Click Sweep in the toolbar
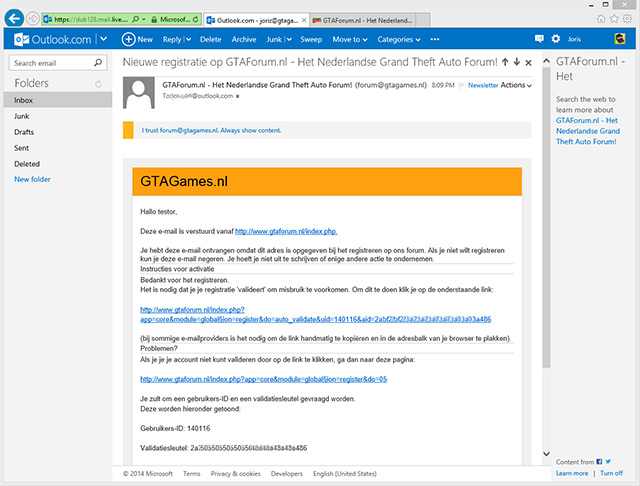The image size is (640, 486). [311, 39]
